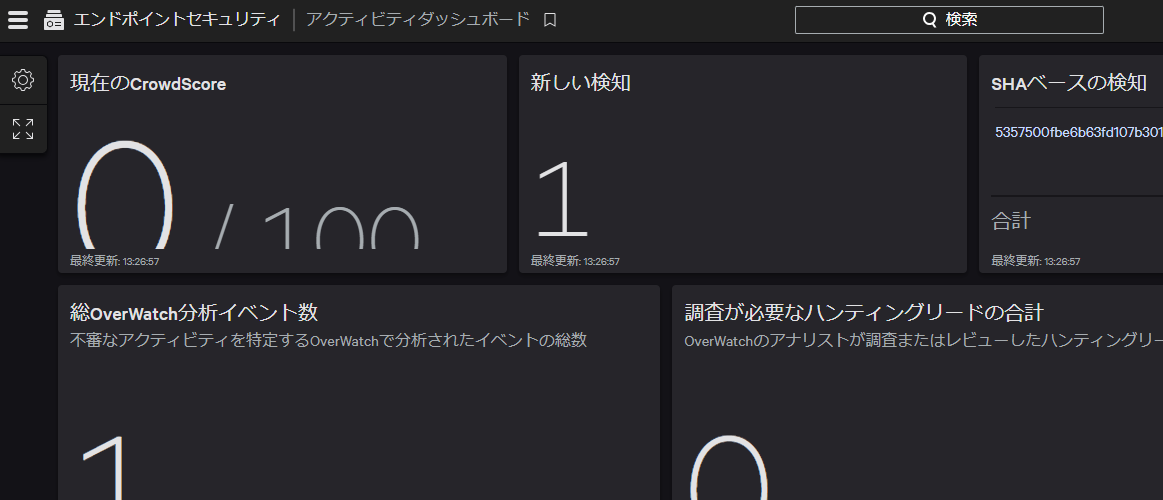Select the 新しい検知 widget title
This screenshot has height=500, width=1163.
[581, 82]
